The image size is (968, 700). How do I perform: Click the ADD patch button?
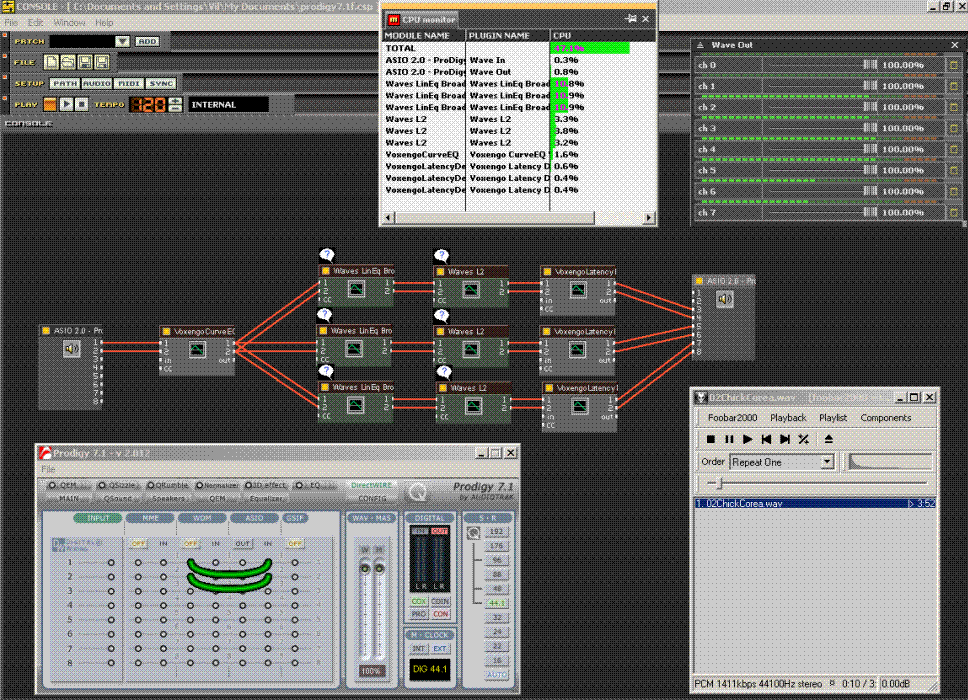[x=147, y=41]
